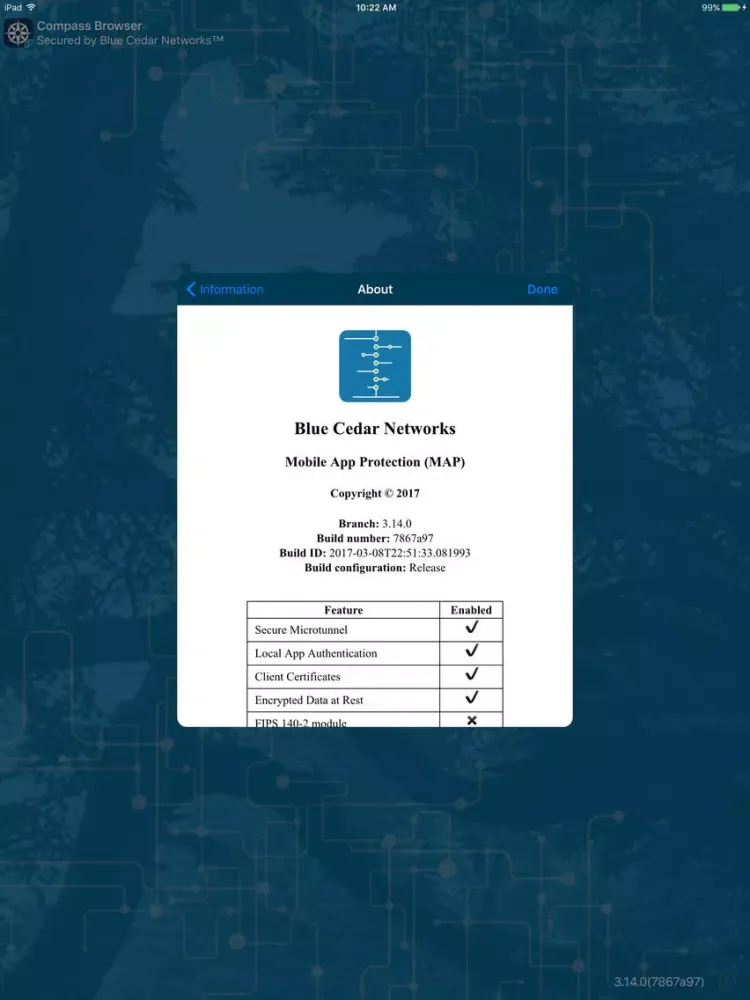Click the Build configuration Release value
Image resolution: width=750 pixels, height=1000 pixels.
(427, 568)
